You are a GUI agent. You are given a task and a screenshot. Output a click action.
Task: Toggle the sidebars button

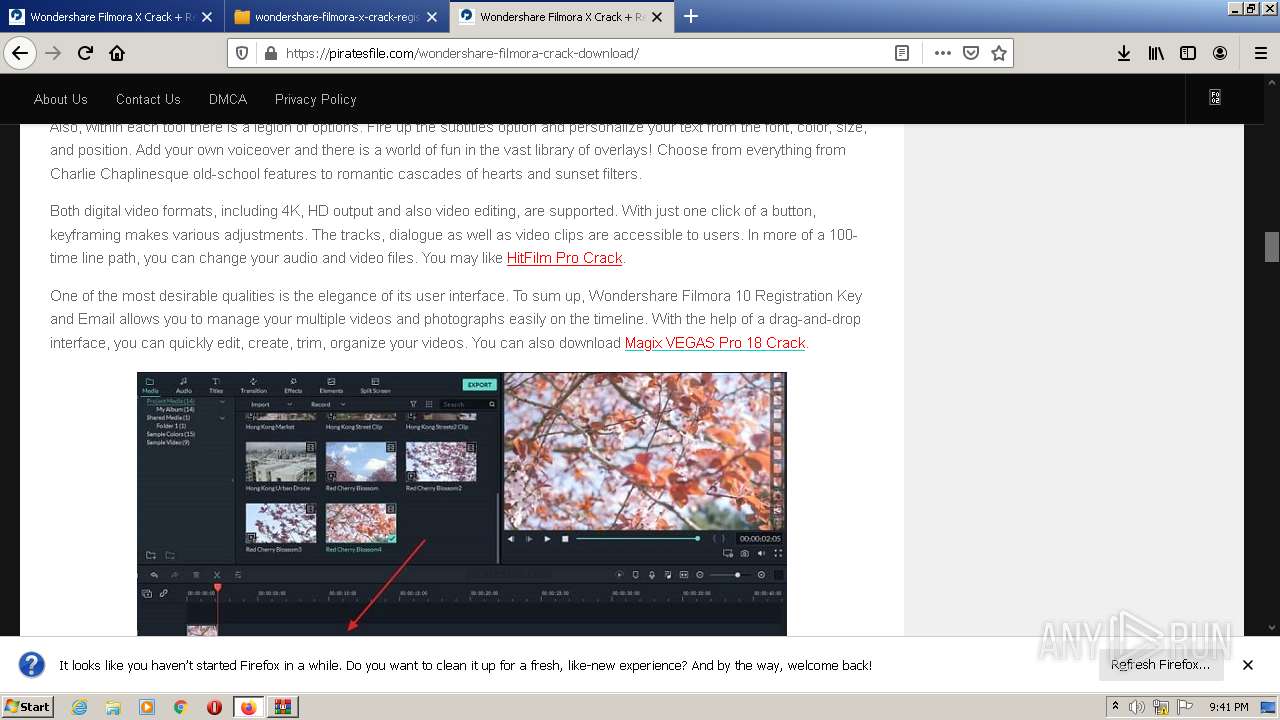pyautogui.click(x=1188, y=53)
